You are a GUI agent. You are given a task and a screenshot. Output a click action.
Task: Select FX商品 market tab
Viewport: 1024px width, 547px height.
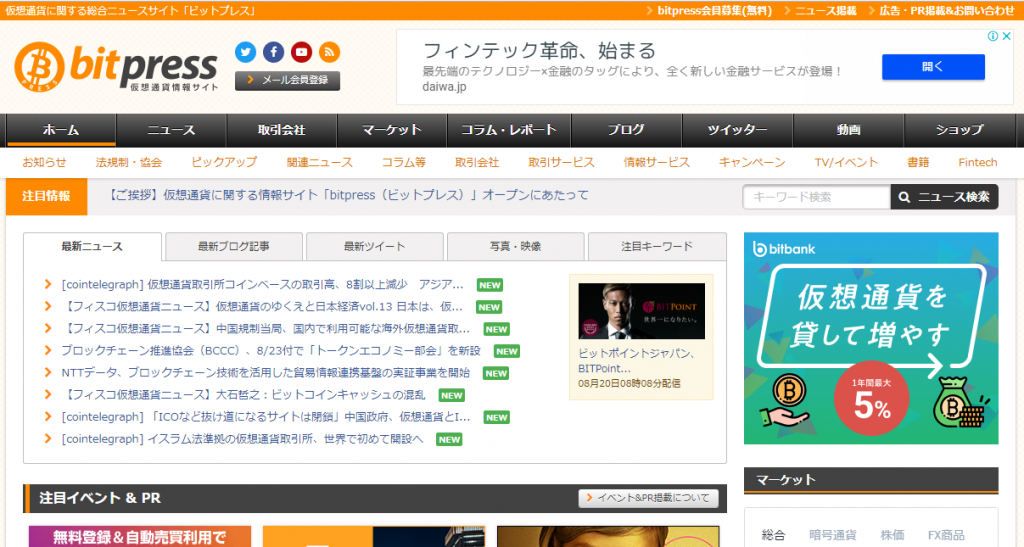[x=946, y=535]
